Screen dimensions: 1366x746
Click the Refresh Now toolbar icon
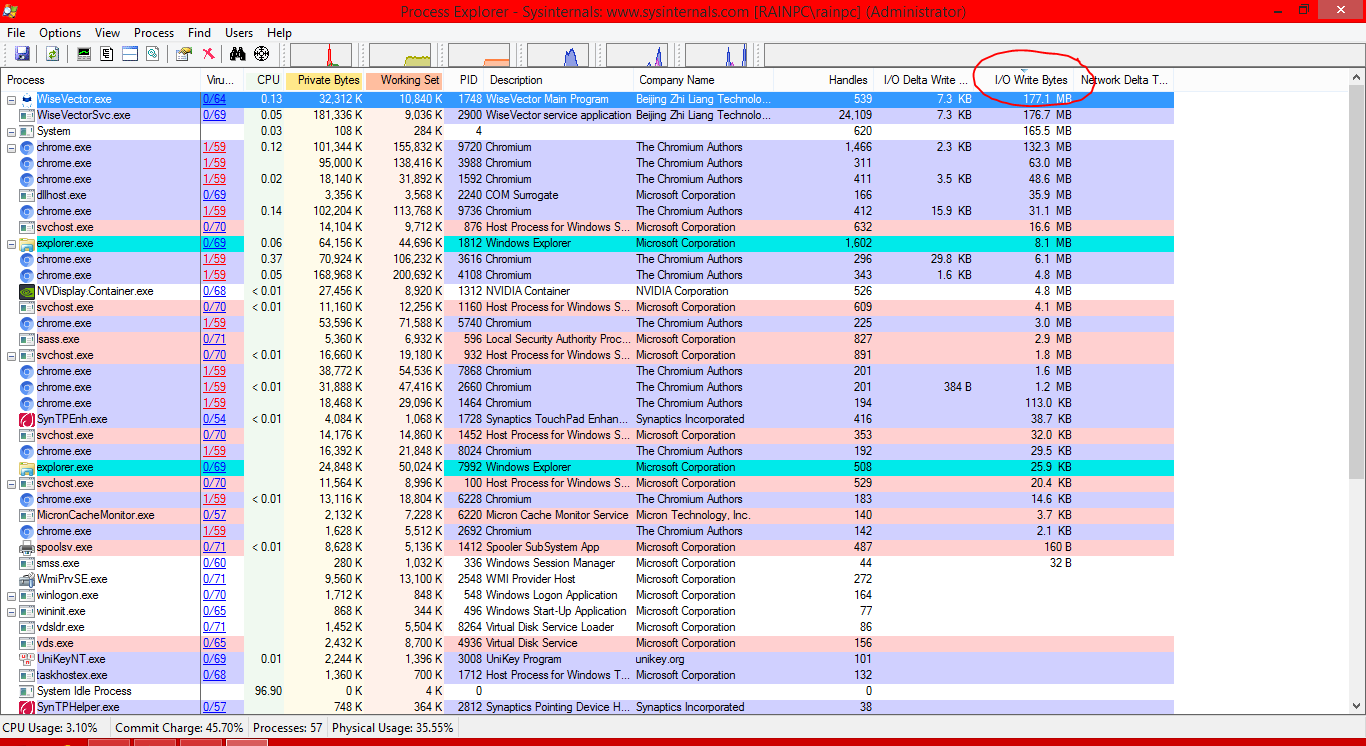(x=52, y=54)
